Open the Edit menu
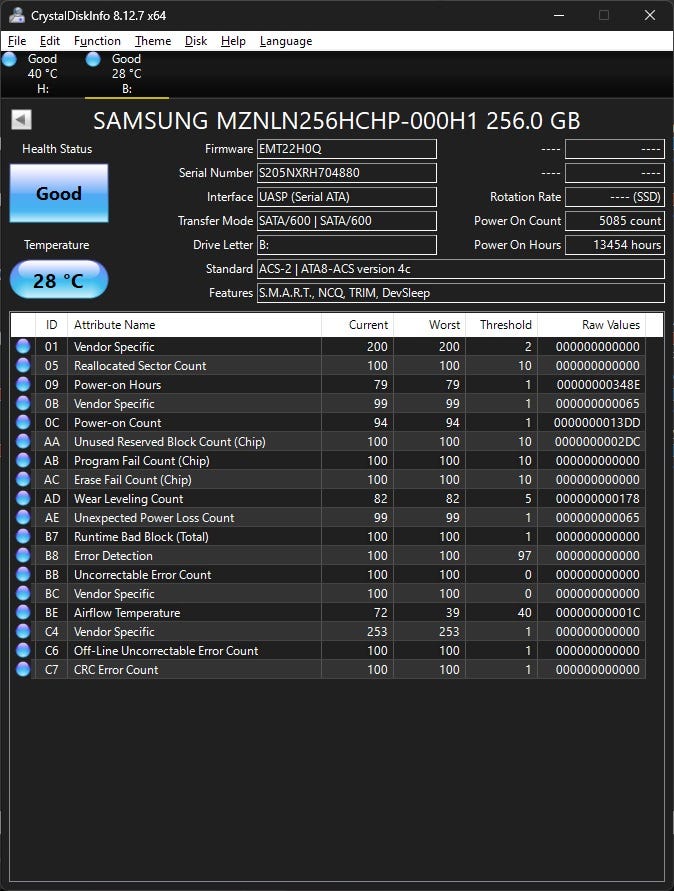The image size is (674, 891). coord(49,41)
